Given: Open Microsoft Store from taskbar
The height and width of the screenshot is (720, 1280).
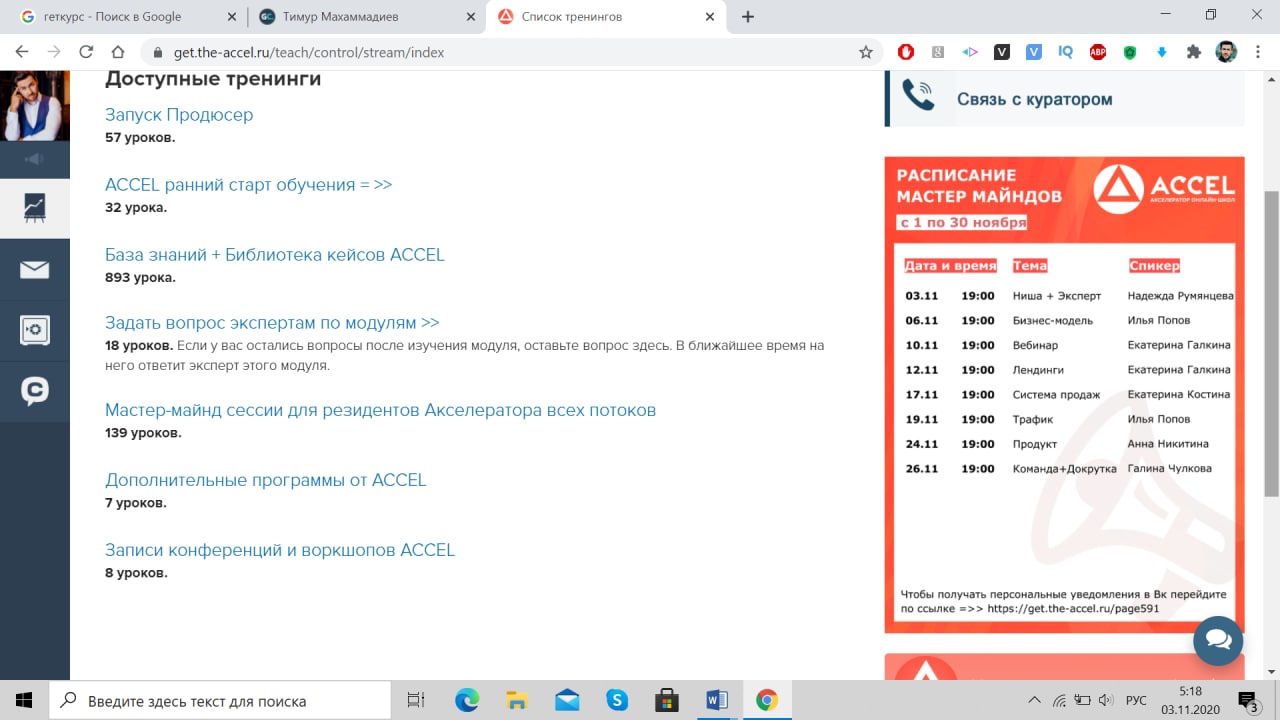Looking at the screenshot, I should click(667, 700).
